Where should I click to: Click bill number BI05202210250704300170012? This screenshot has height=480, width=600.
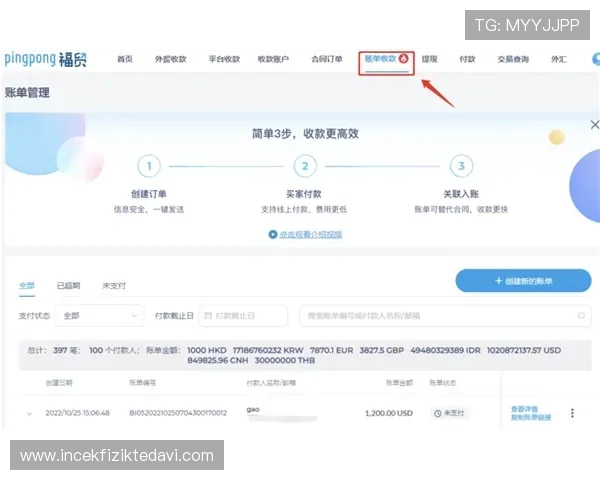tap(178, 413)
